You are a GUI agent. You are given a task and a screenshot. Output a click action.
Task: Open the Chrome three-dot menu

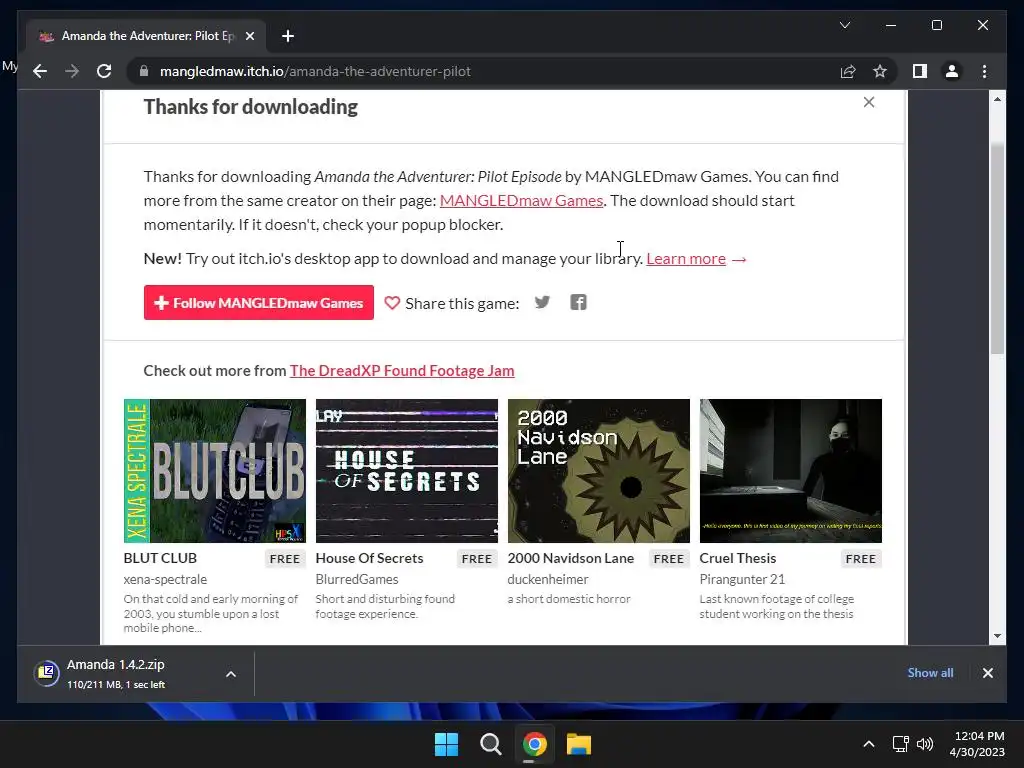984,71
